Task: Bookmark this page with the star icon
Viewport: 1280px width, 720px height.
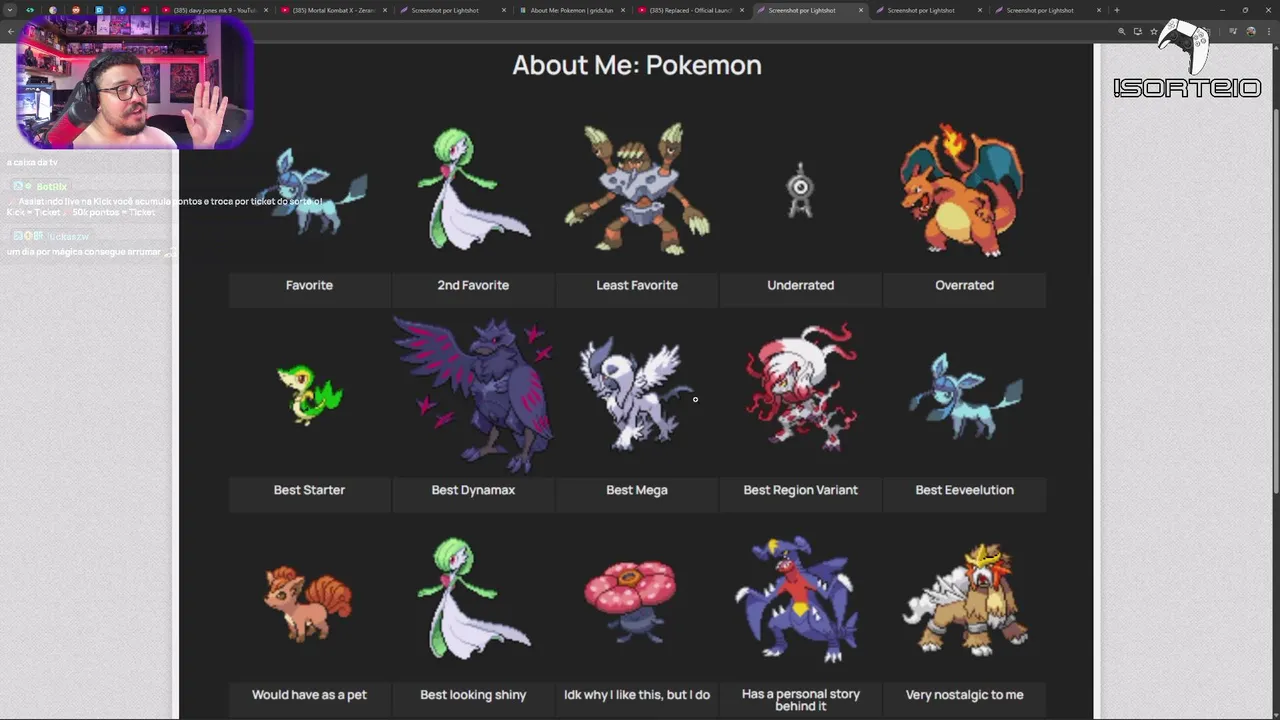Action: tap(1153, 31)
